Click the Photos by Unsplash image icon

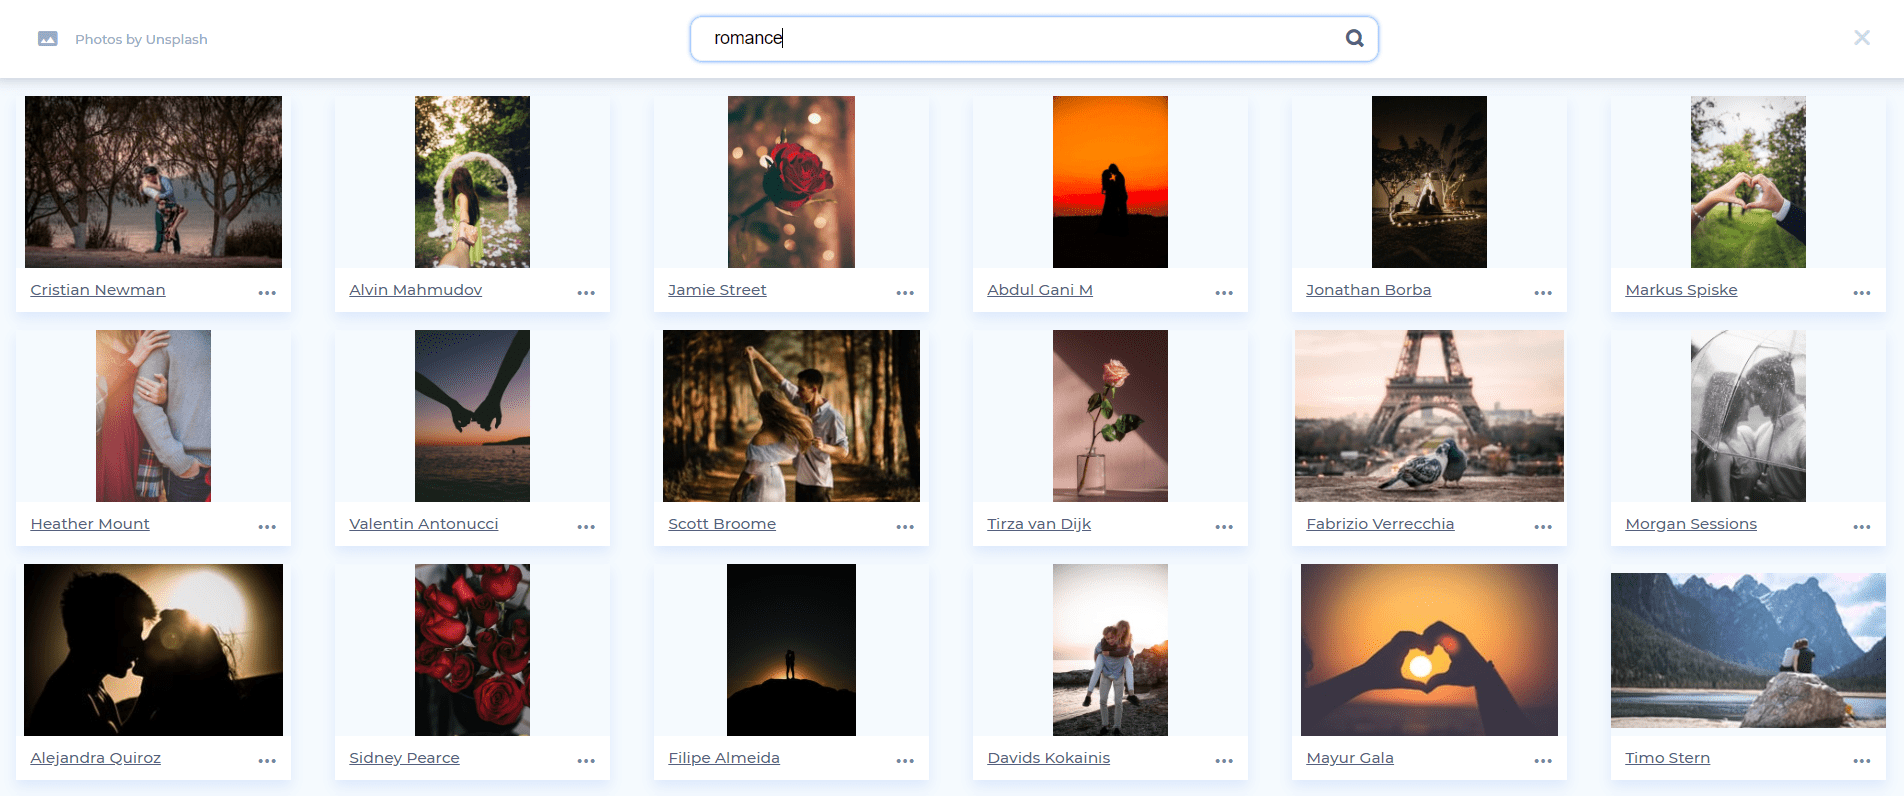click(x=47, y=39)
